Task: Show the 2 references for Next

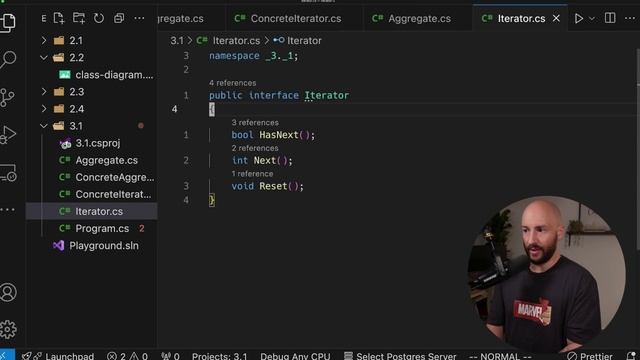Action: (255, 148)
